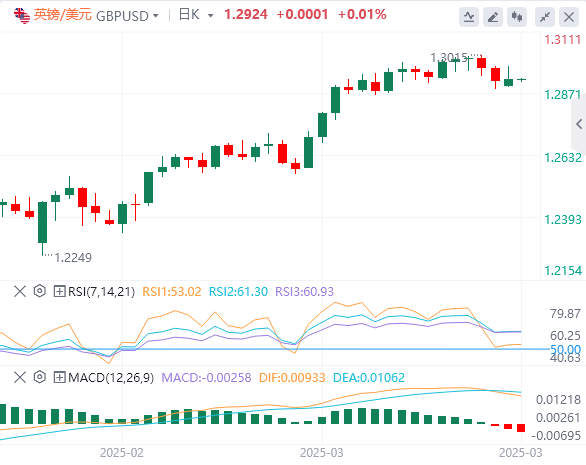Screen dimensions: 586x465
Task: Click the indicator line chart icon
Action: [x=469, y=17]
